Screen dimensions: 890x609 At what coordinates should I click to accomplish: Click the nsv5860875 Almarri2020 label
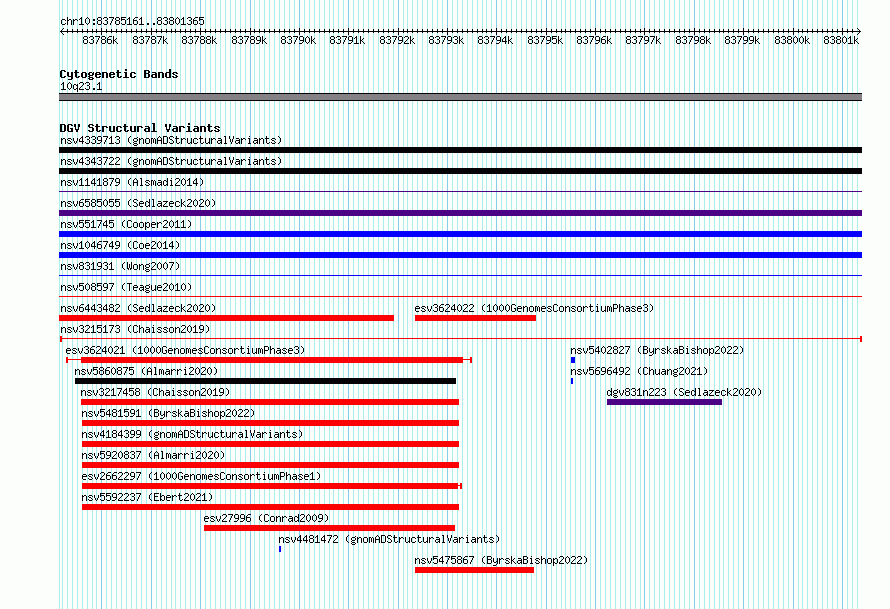(146, 371)
